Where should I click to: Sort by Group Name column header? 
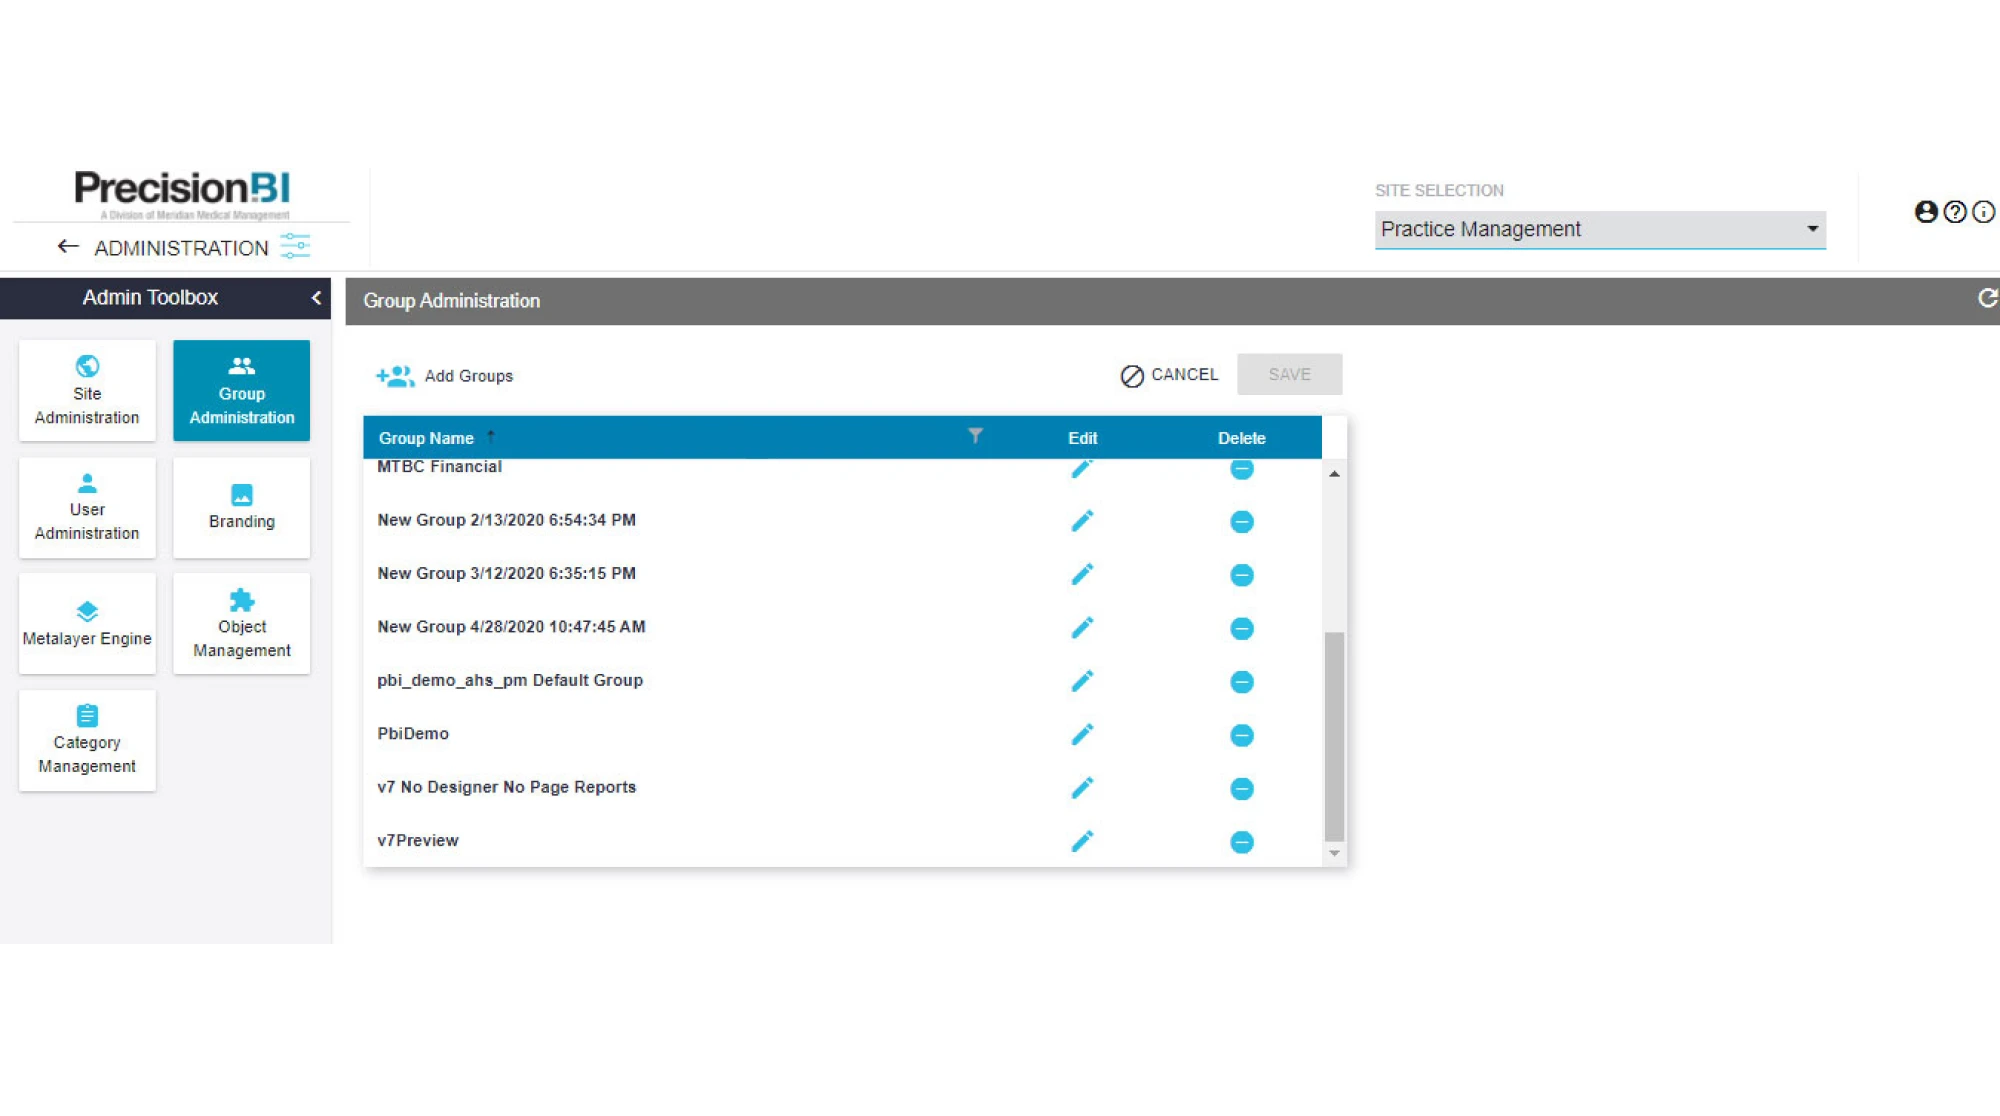[426, 438]
